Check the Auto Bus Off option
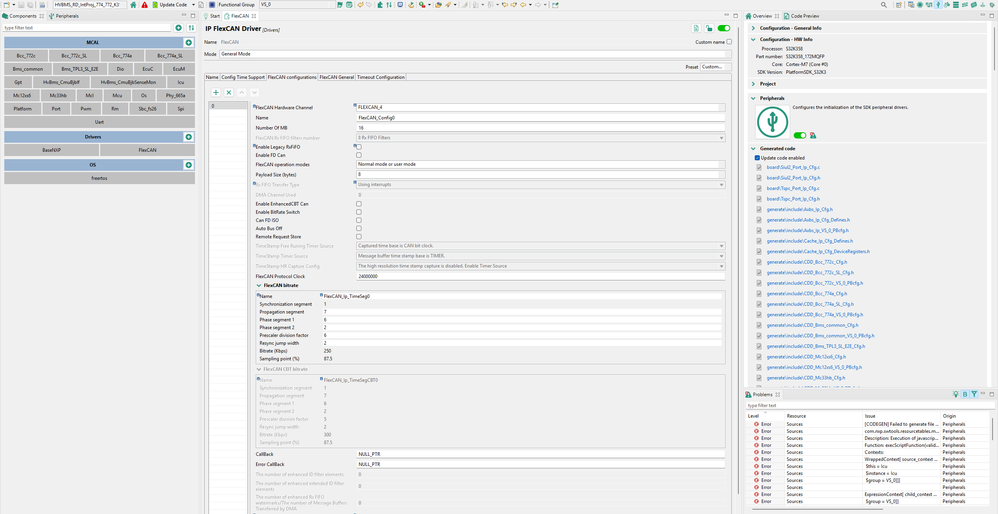 (359, 228)
